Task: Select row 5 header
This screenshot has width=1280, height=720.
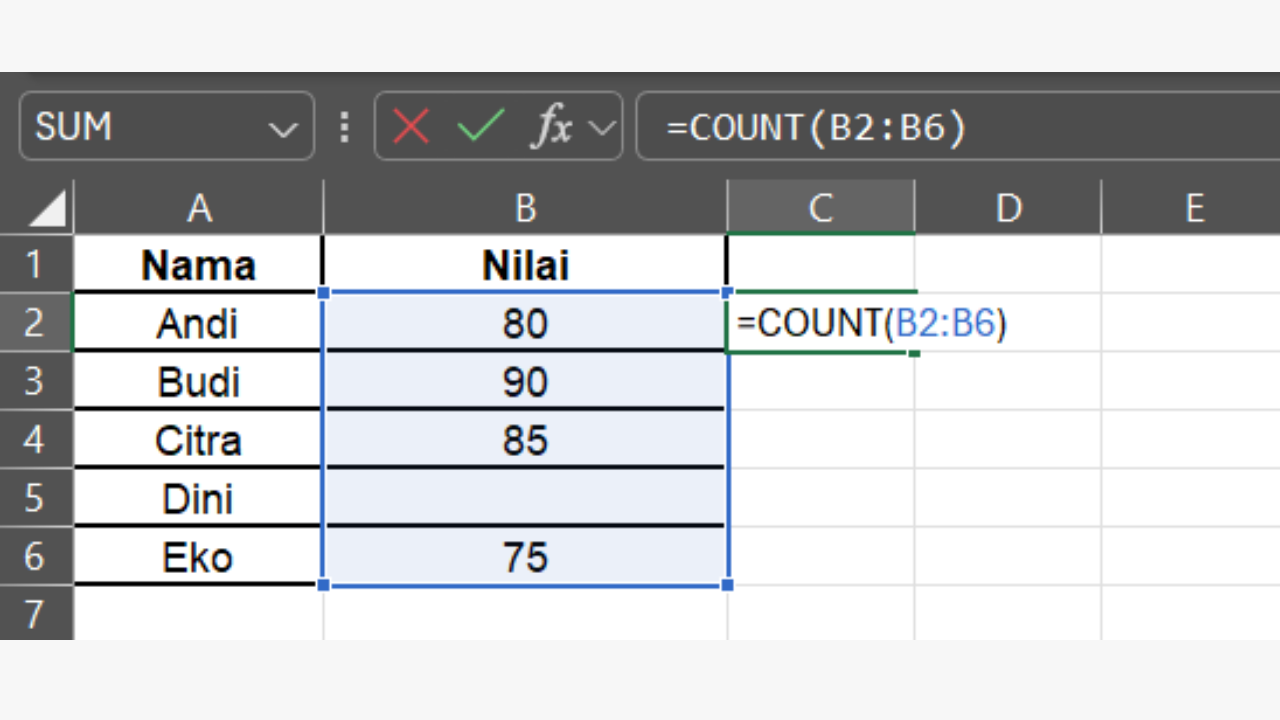Action: [37, 498]
